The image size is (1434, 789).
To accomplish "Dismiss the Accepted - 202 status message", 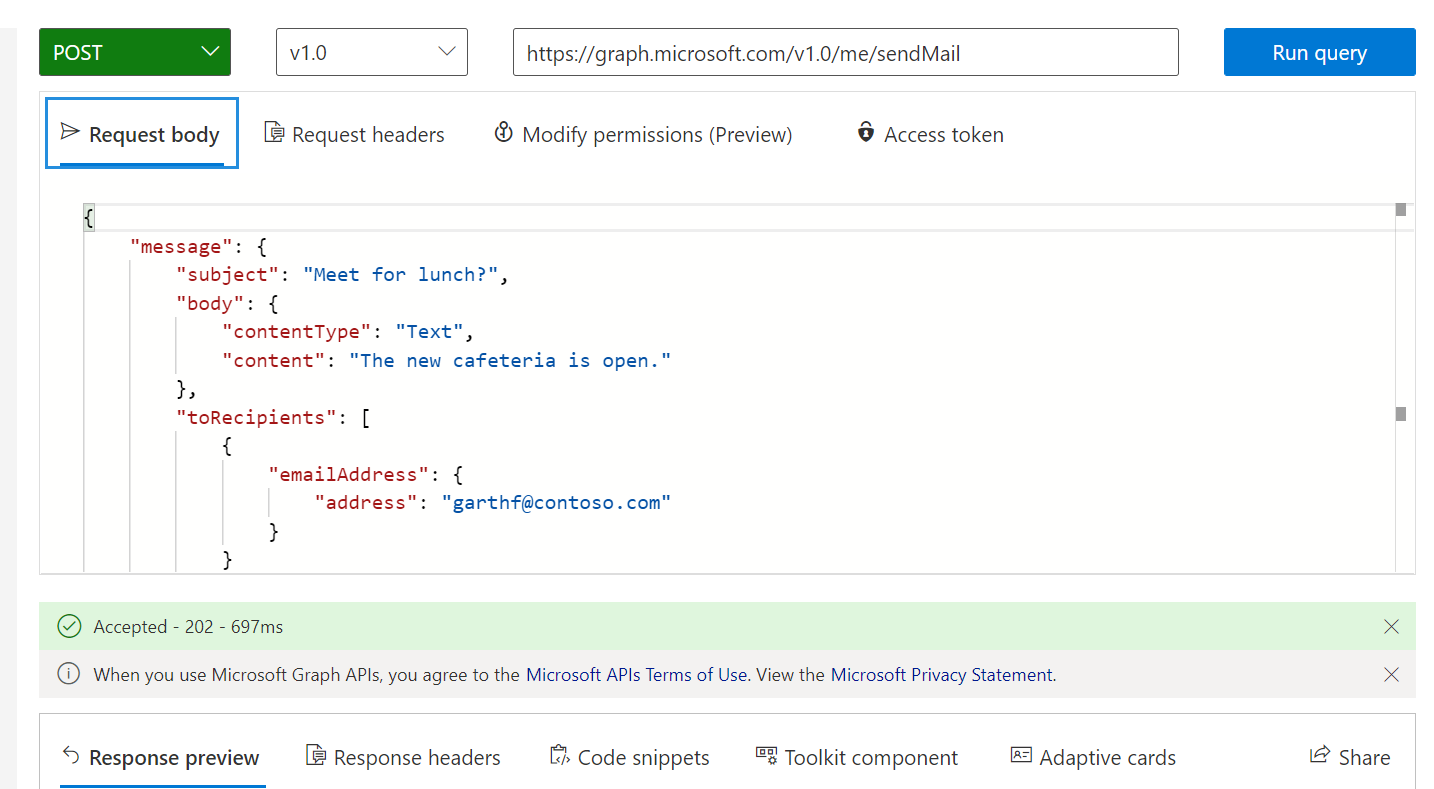I will 1391,627.
